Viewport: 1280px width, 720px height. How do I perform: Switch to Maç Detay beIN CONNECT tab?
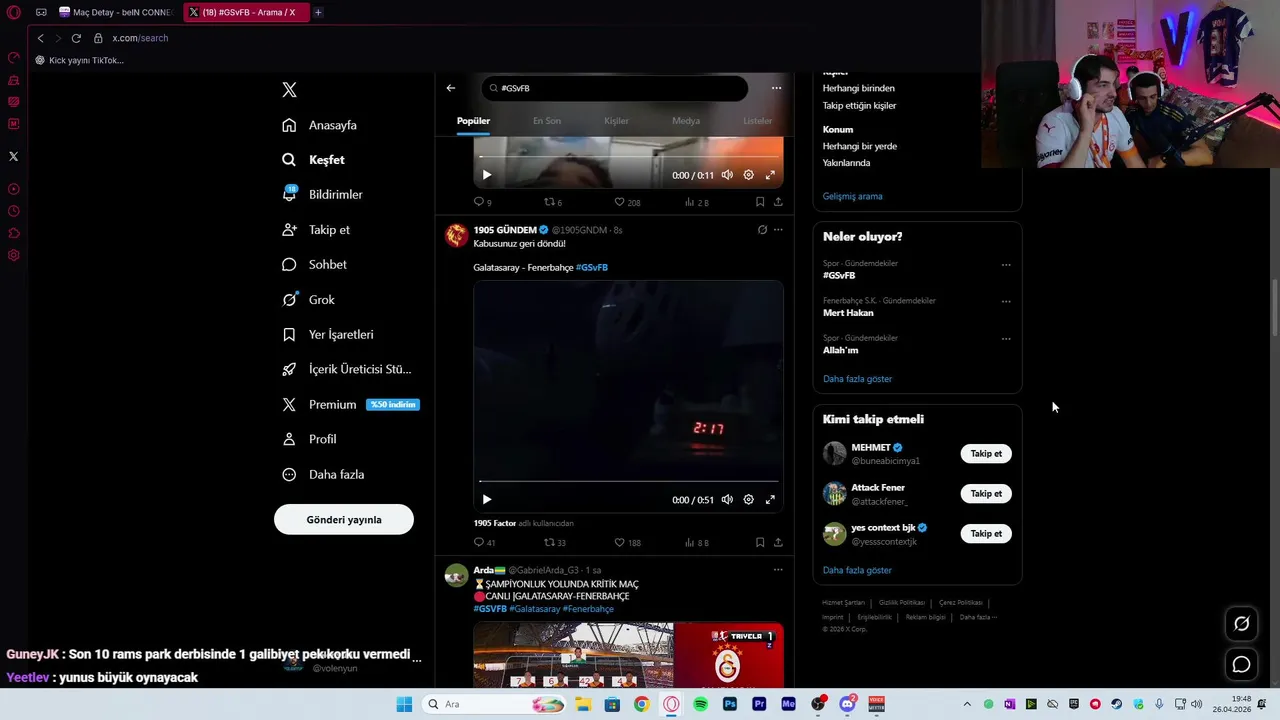tap(116, 12)
